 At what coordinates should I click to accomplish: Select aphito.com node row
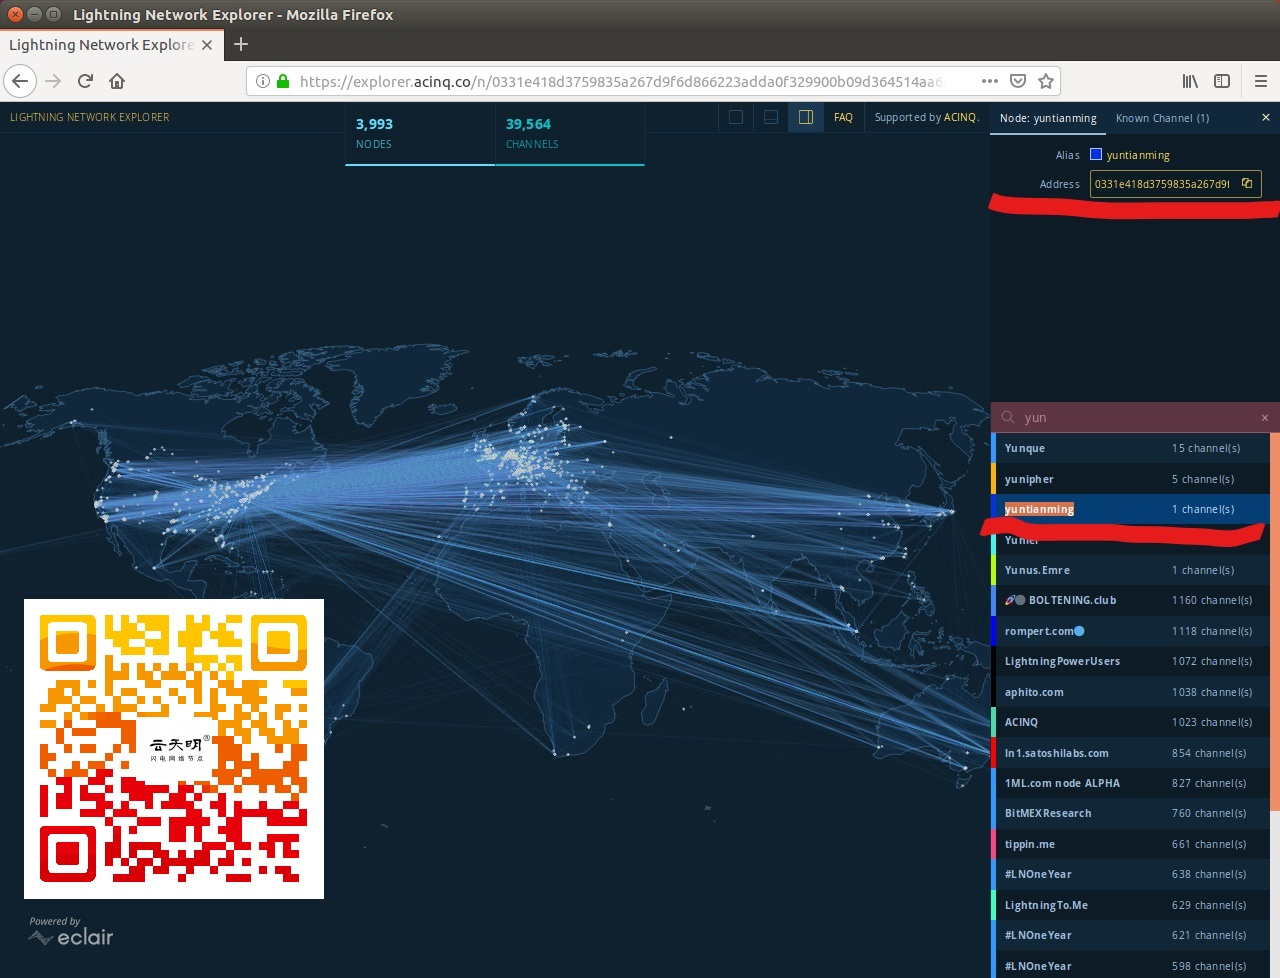coord(1130,692)
